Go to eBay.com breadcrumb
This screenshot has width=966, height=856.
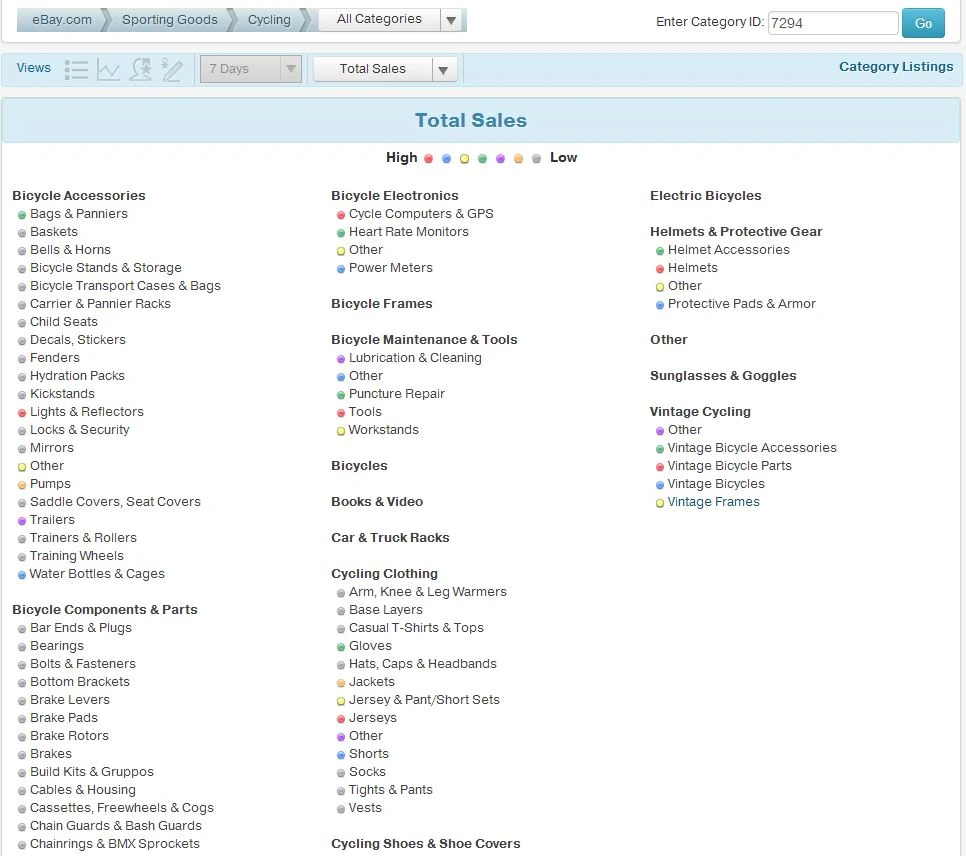(x=62, y=20)
